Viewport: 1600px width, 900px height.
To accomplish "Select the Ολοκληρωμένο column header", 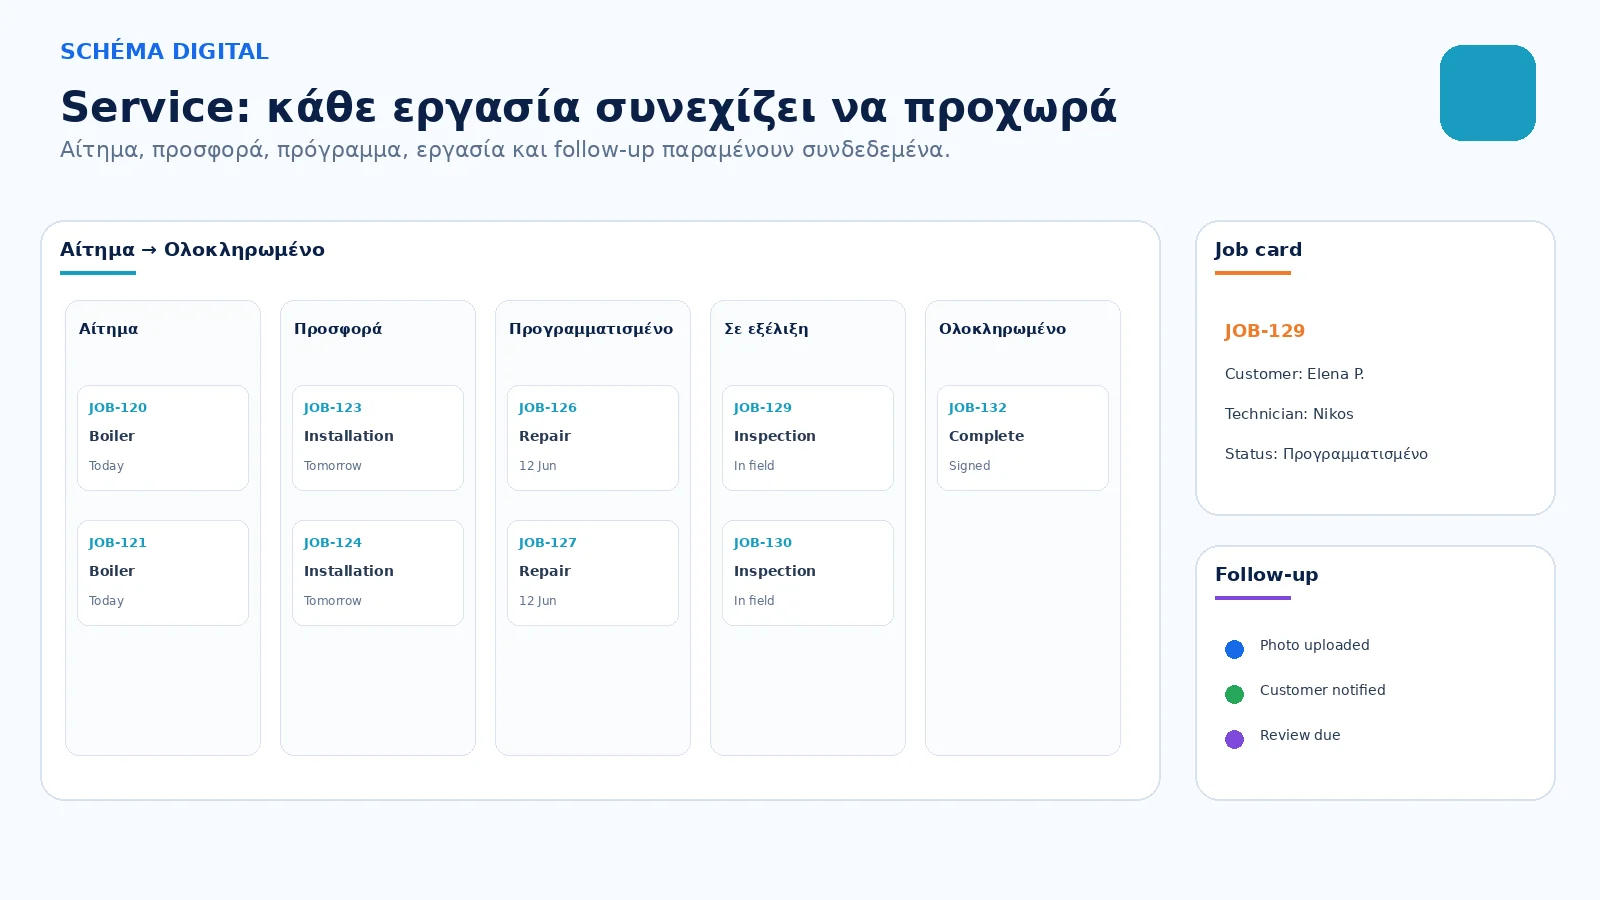I will [1002, 329].
